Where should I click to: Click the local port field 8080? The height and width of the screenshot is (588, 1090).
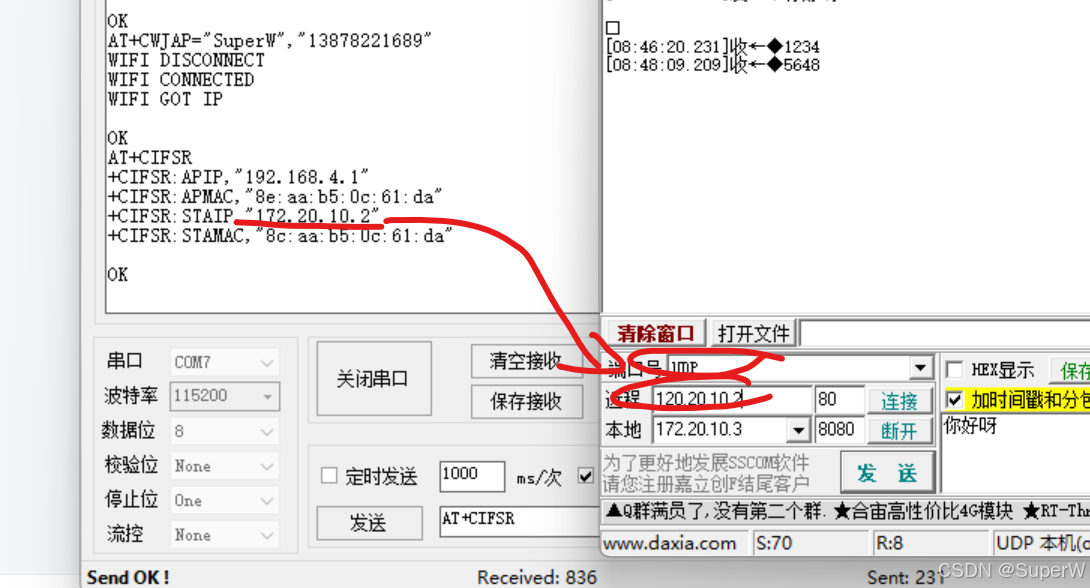[839, 430]
